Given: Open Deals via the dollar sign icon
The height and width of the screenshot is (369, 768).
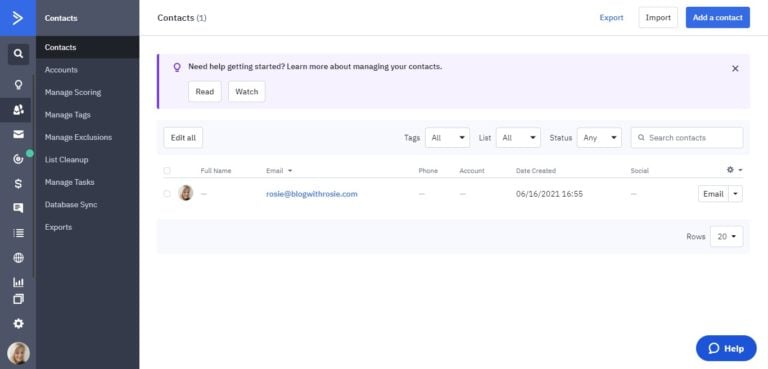Looking at the screenshot, I should coord(18,184).
